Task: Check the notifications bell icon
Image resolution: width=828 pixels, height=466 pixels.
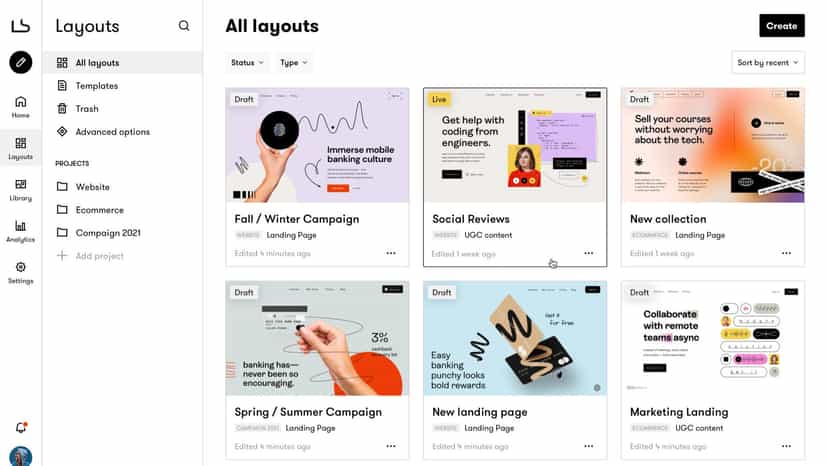Action: point(21,427)
